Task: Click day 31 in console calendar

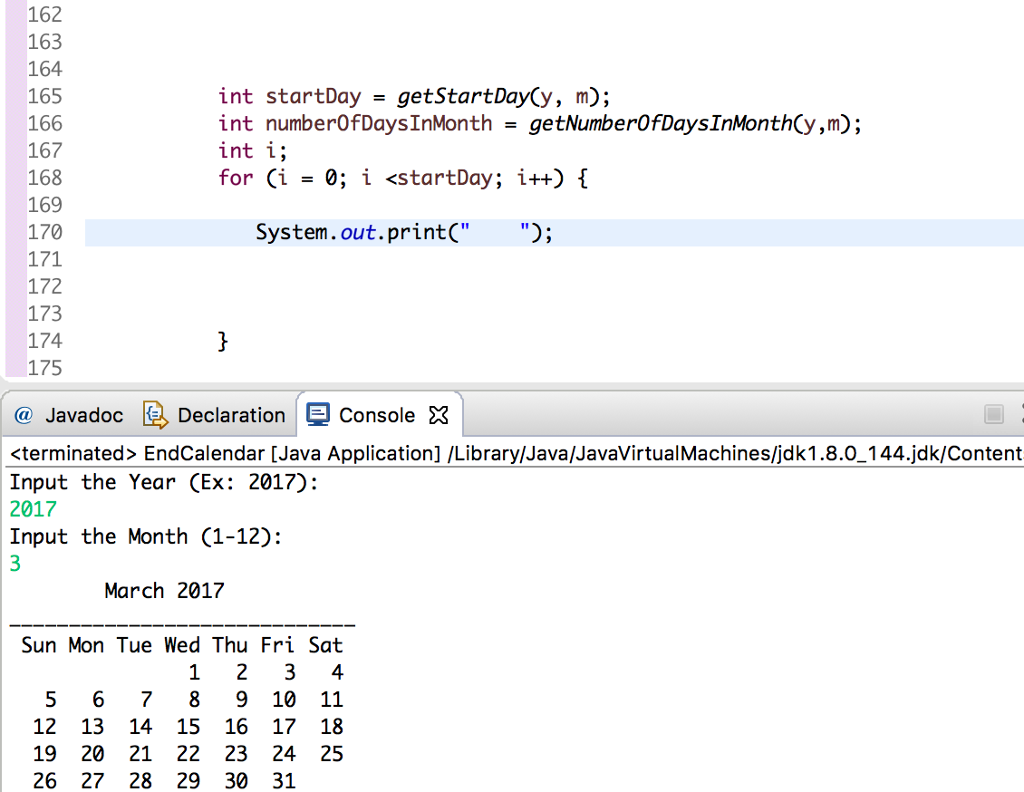Action: tap(284, 781)
